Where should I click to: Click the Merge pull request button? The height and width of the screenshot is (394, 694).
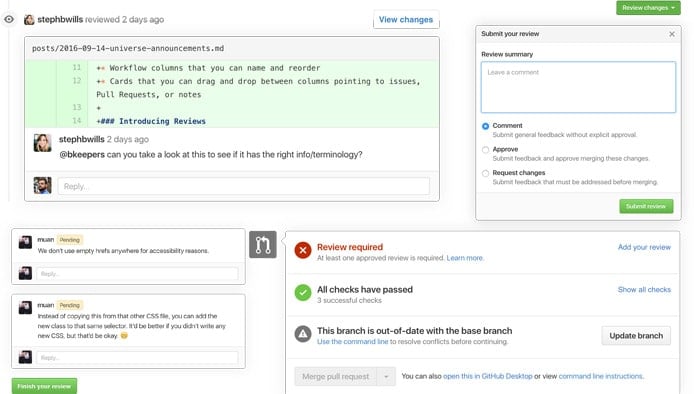(x=335, y=376)
